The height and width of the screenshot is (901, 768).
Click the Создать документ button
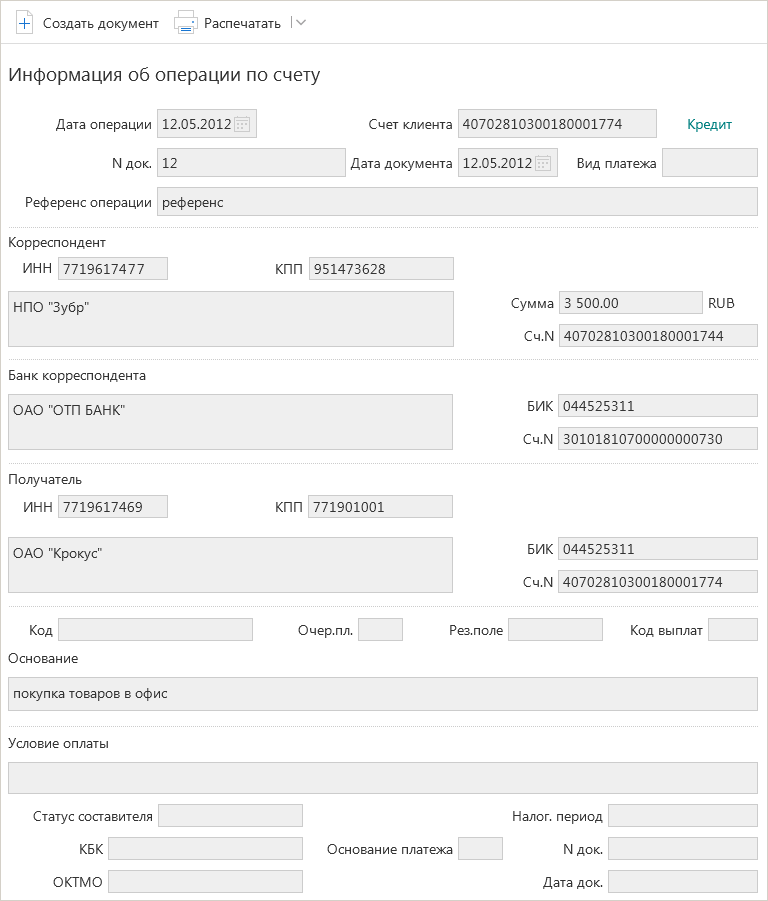[x=87, y=24]
